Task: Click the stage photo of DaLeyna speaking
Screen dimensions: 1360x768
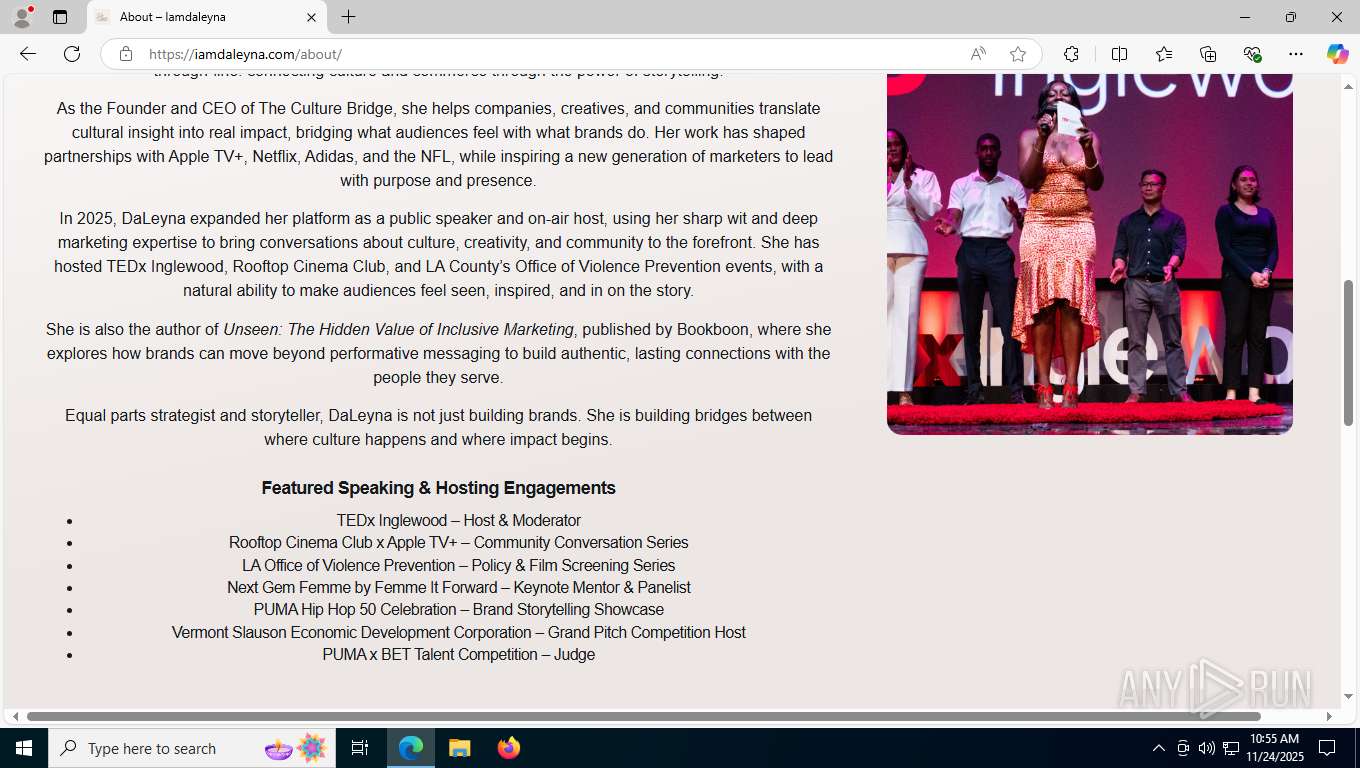Action: tap(1090, 254)
